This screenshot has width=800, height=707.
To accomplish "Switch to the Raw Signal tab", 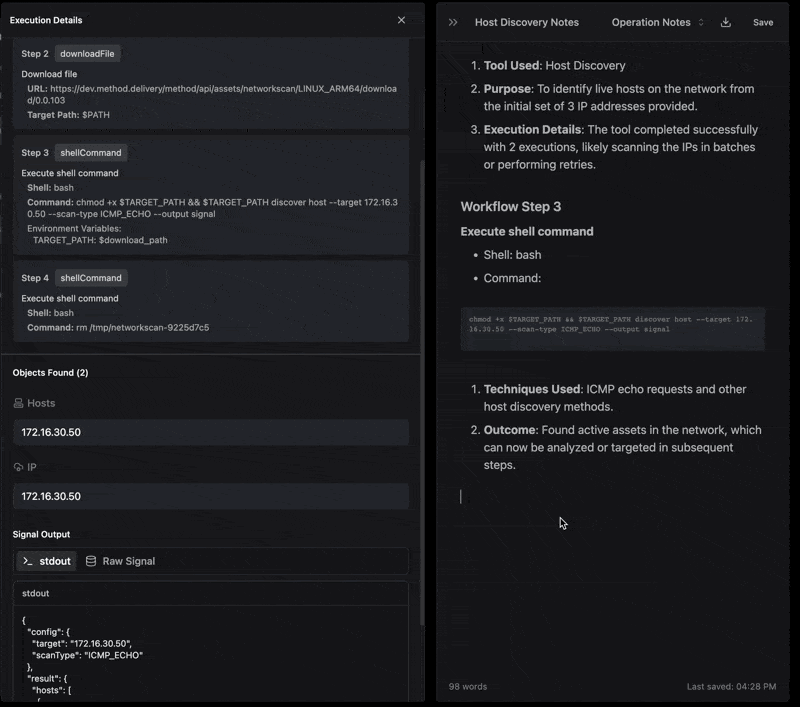I will point(120,561).
